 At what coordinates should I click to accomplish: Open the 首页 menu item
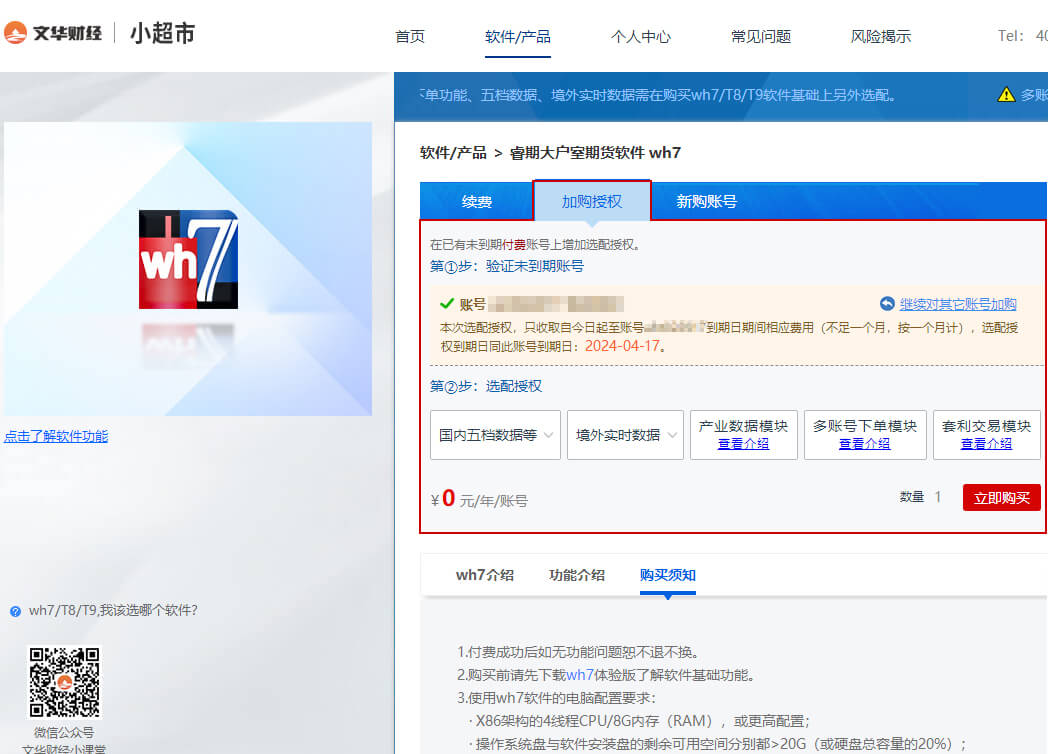tap(410, 36)
